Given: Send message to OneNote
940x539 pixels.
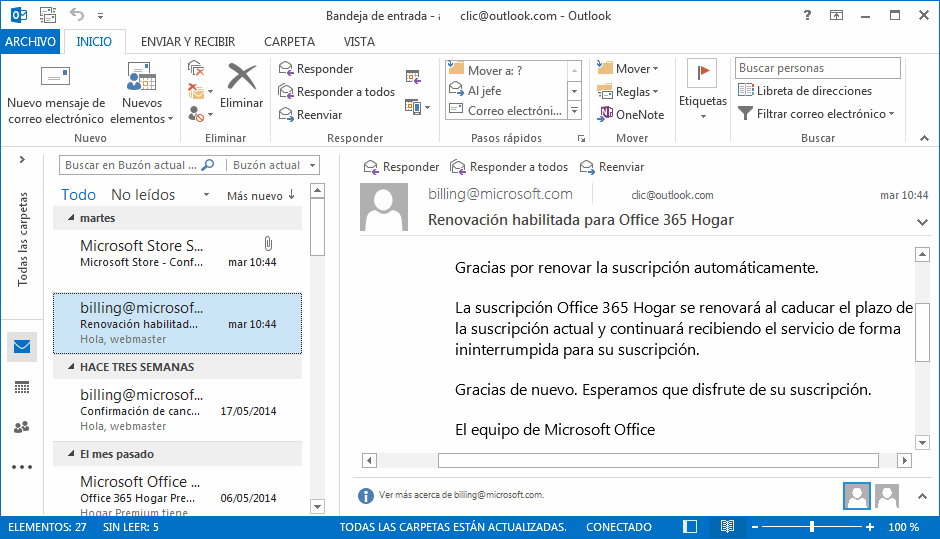Looking at the screenshot, I should pos(631,115).
